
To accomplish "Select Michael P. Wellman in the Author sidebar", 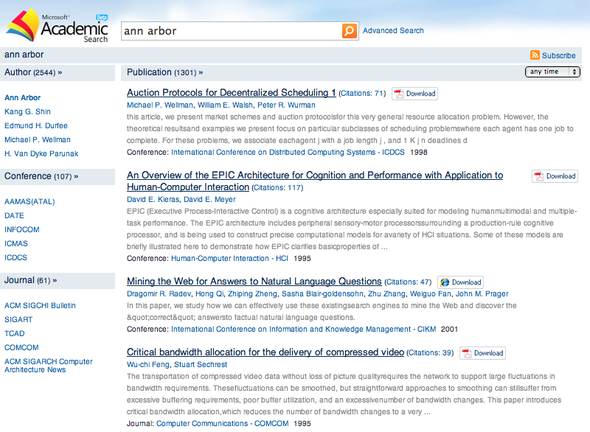I will point(37,140).
